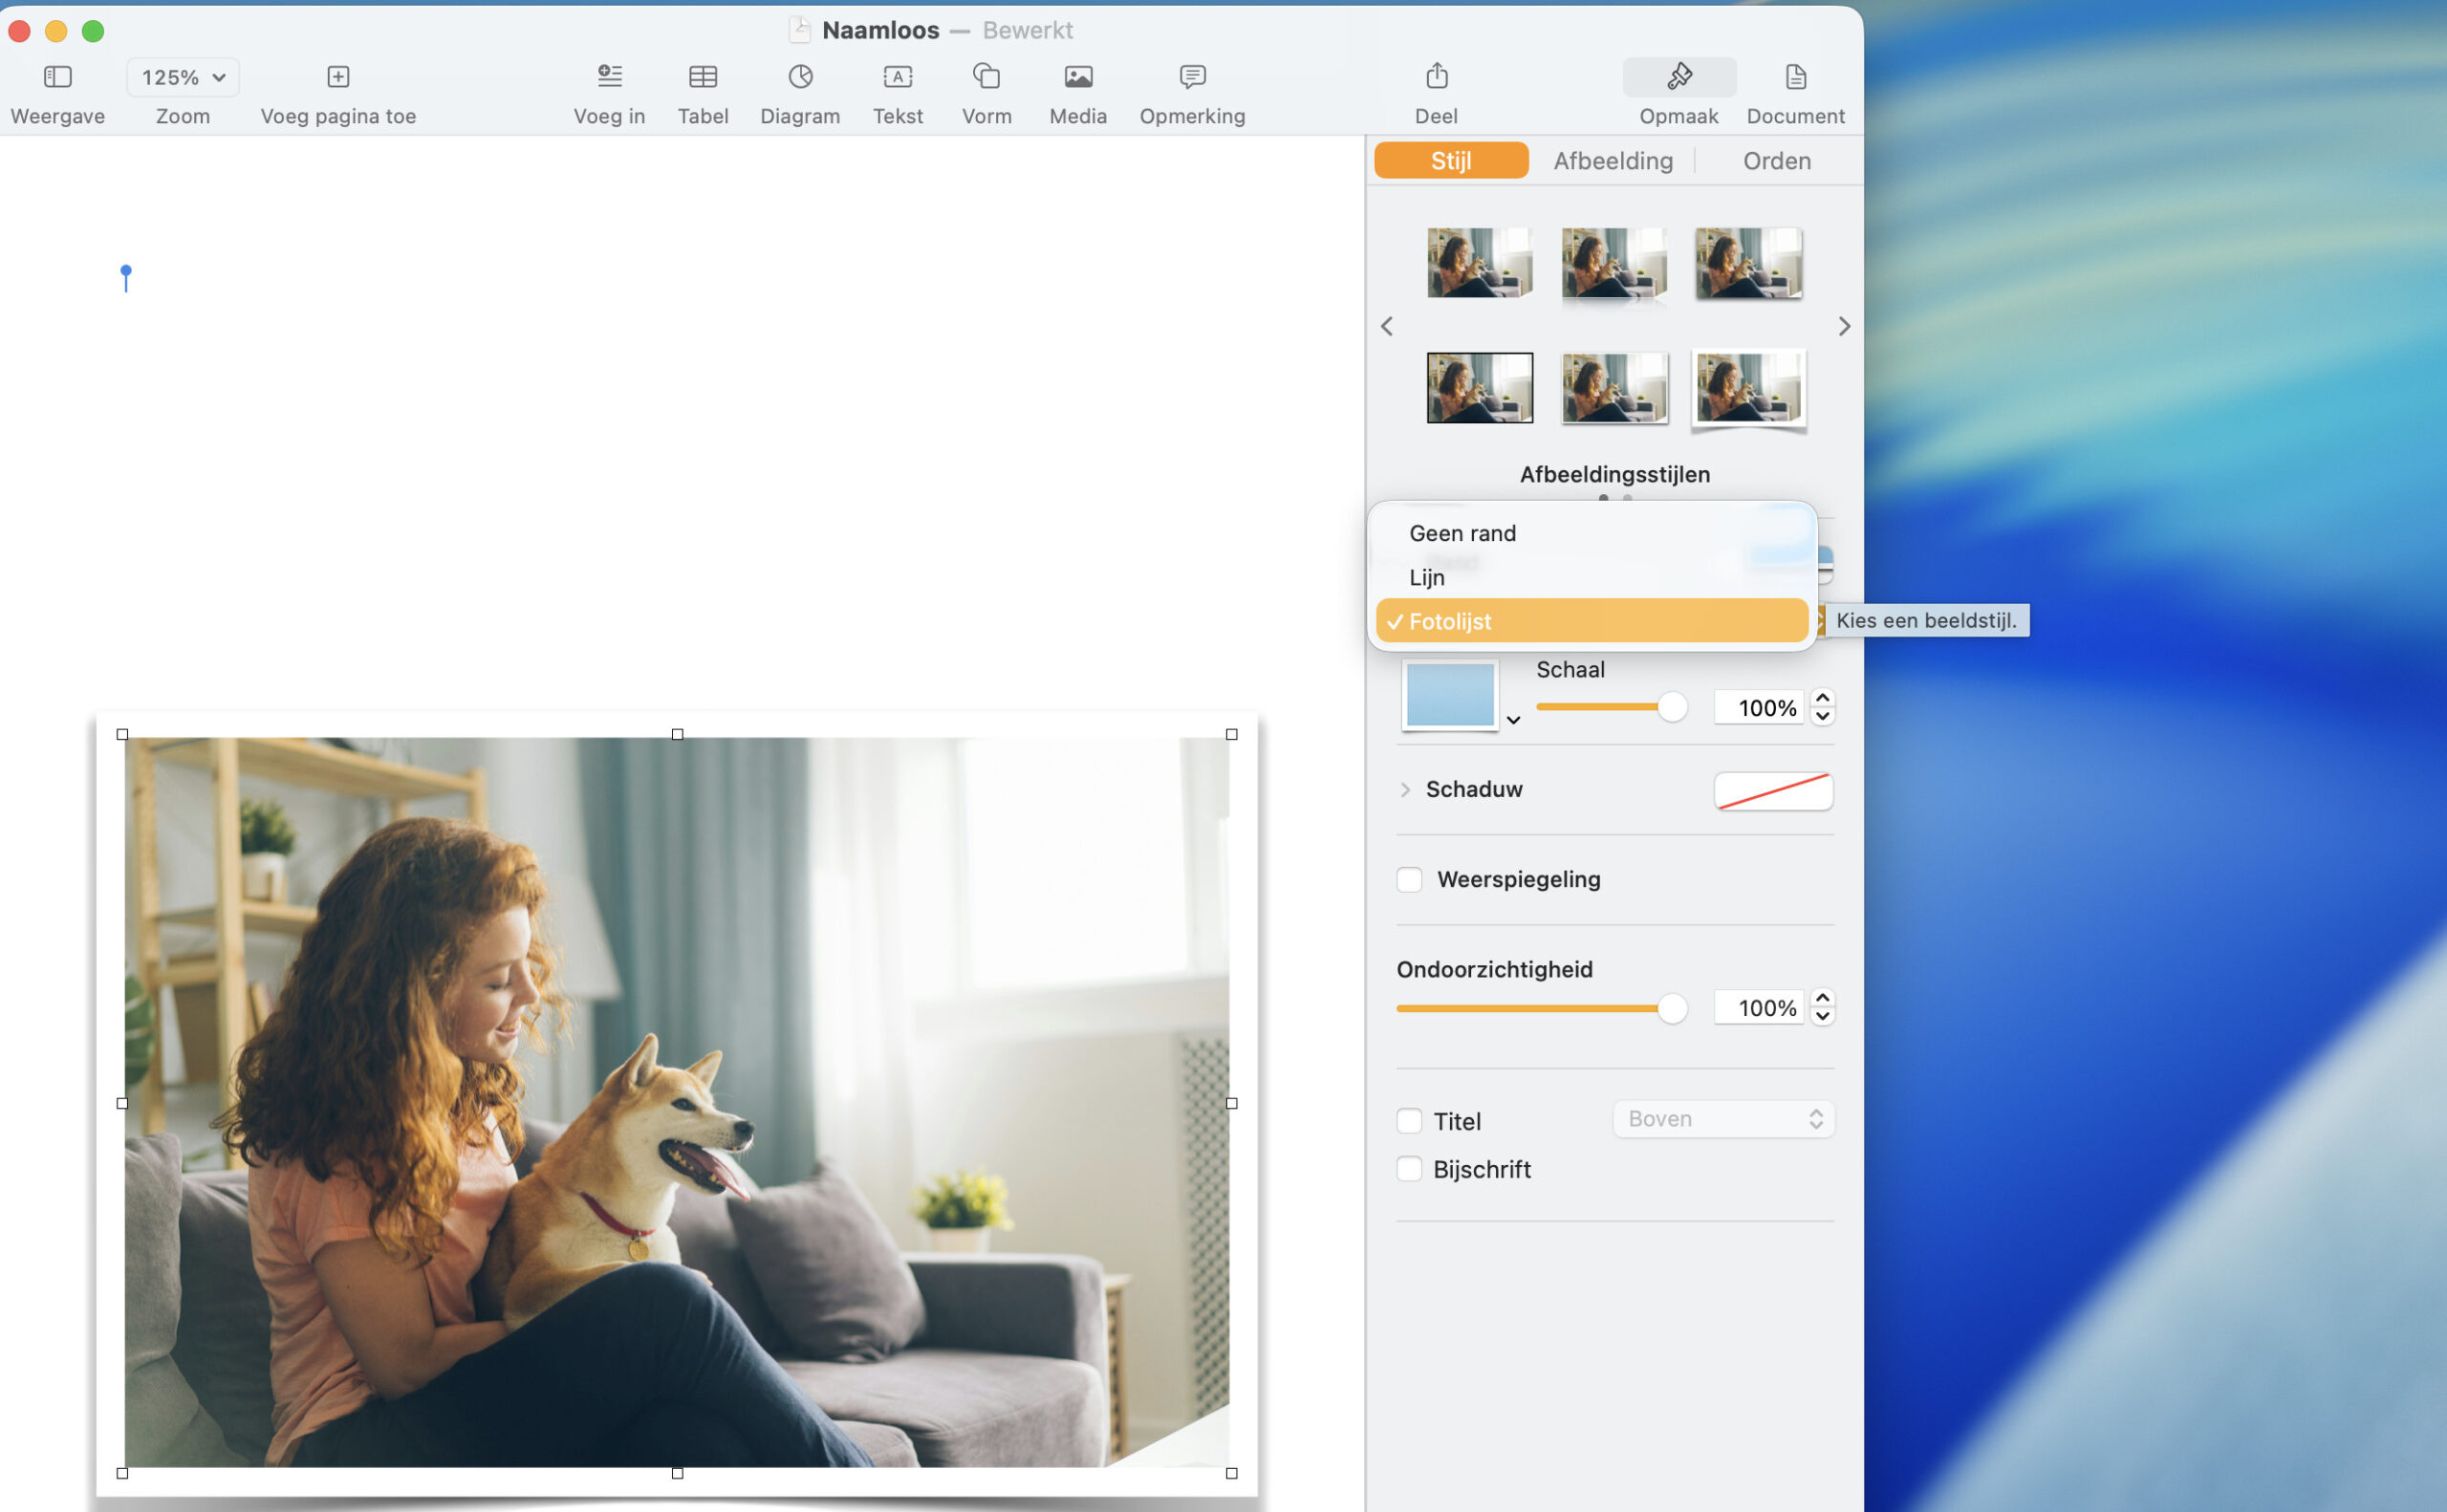The height and width of the screenshot is (1512, 2447).
Task: Open the Weergave sidebar view icon
Action: [x=57, y=77]
